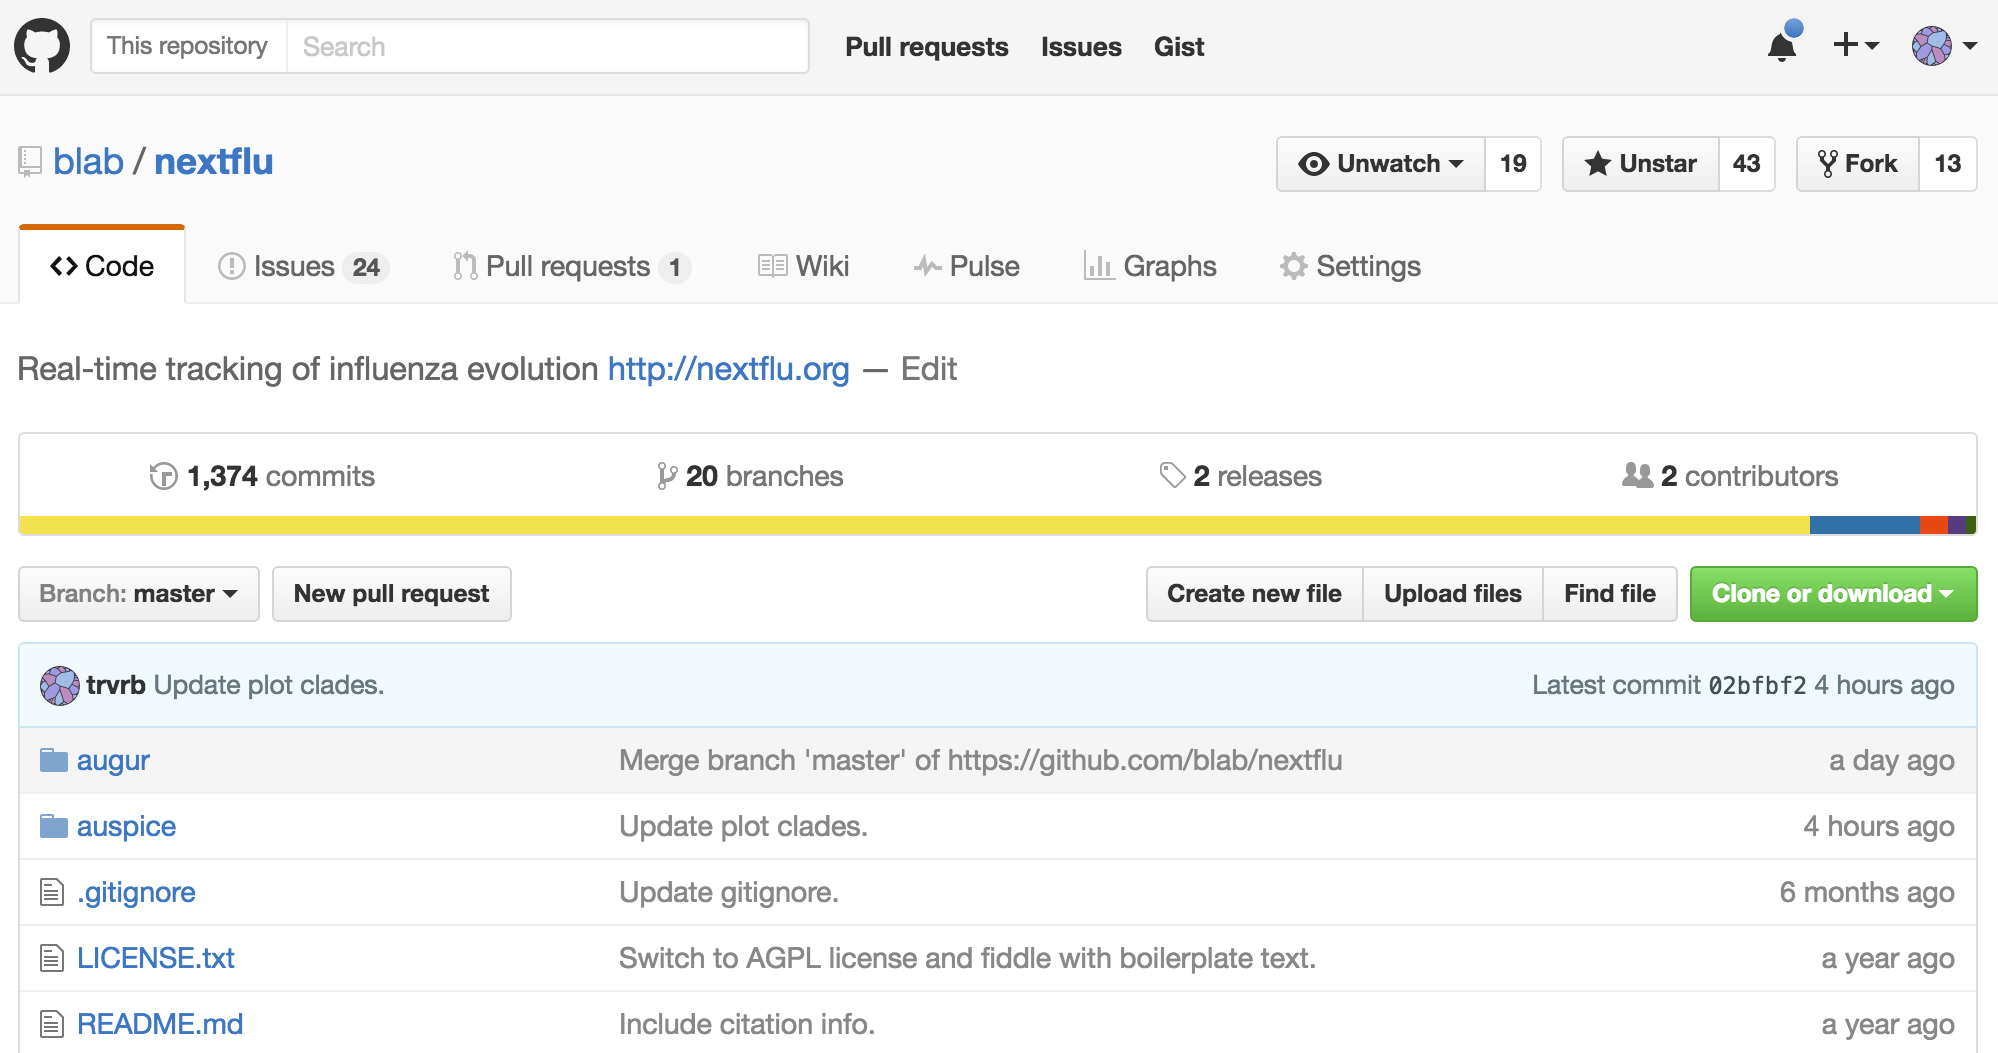This screenshot has height=1053, width=1998.
Task: Click the auspice folder icon
Action: pos(53,827)
